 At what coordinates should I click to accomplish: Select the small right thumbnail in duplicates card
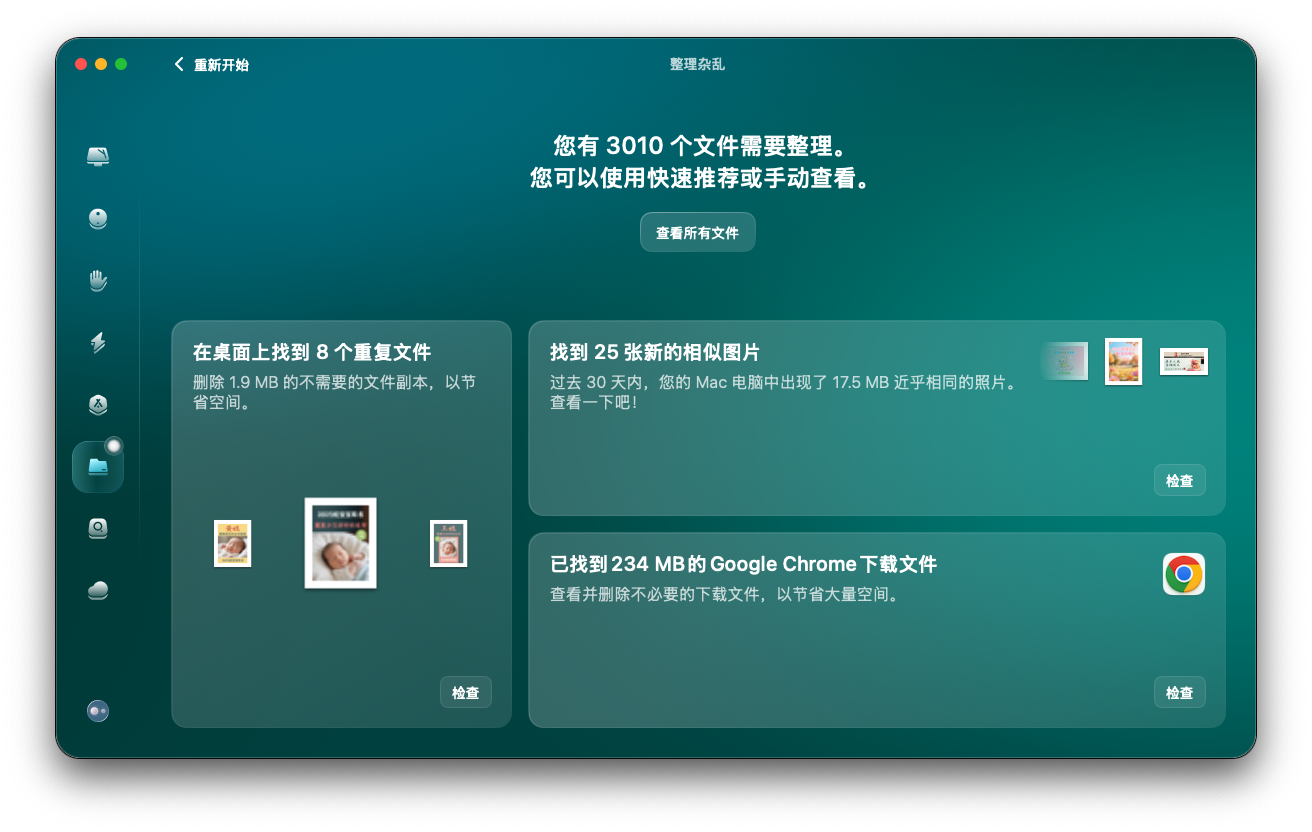point(448,543)
